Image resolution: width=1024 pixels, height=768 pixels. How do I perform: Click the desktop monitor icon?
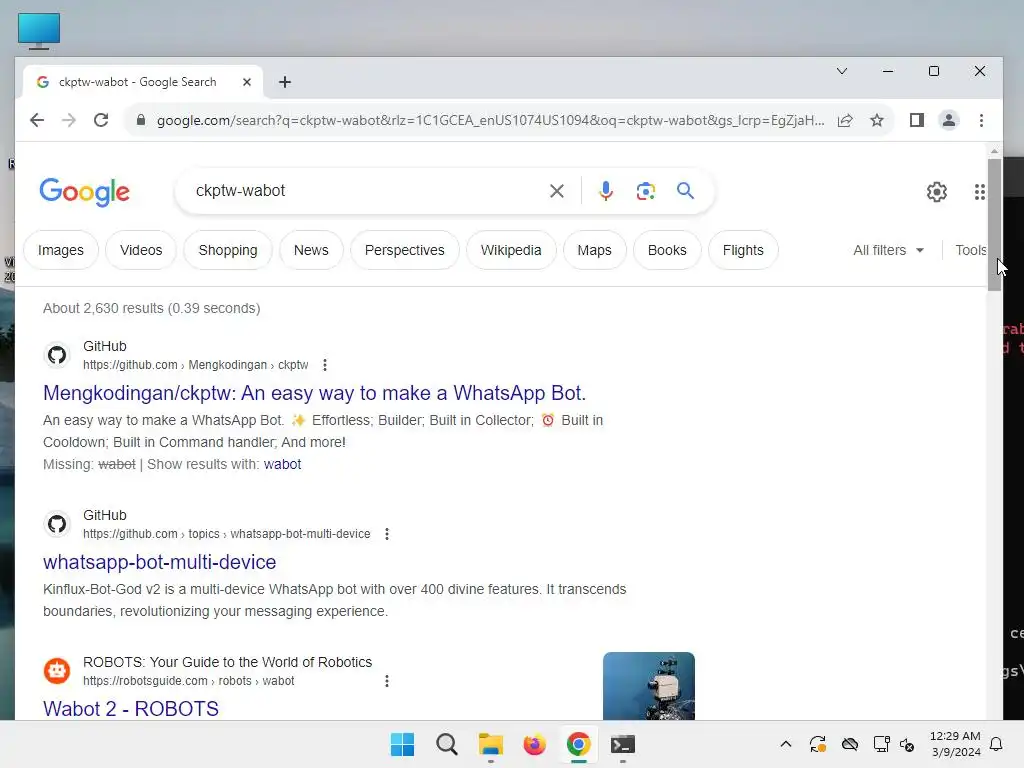tap(39, 31)
